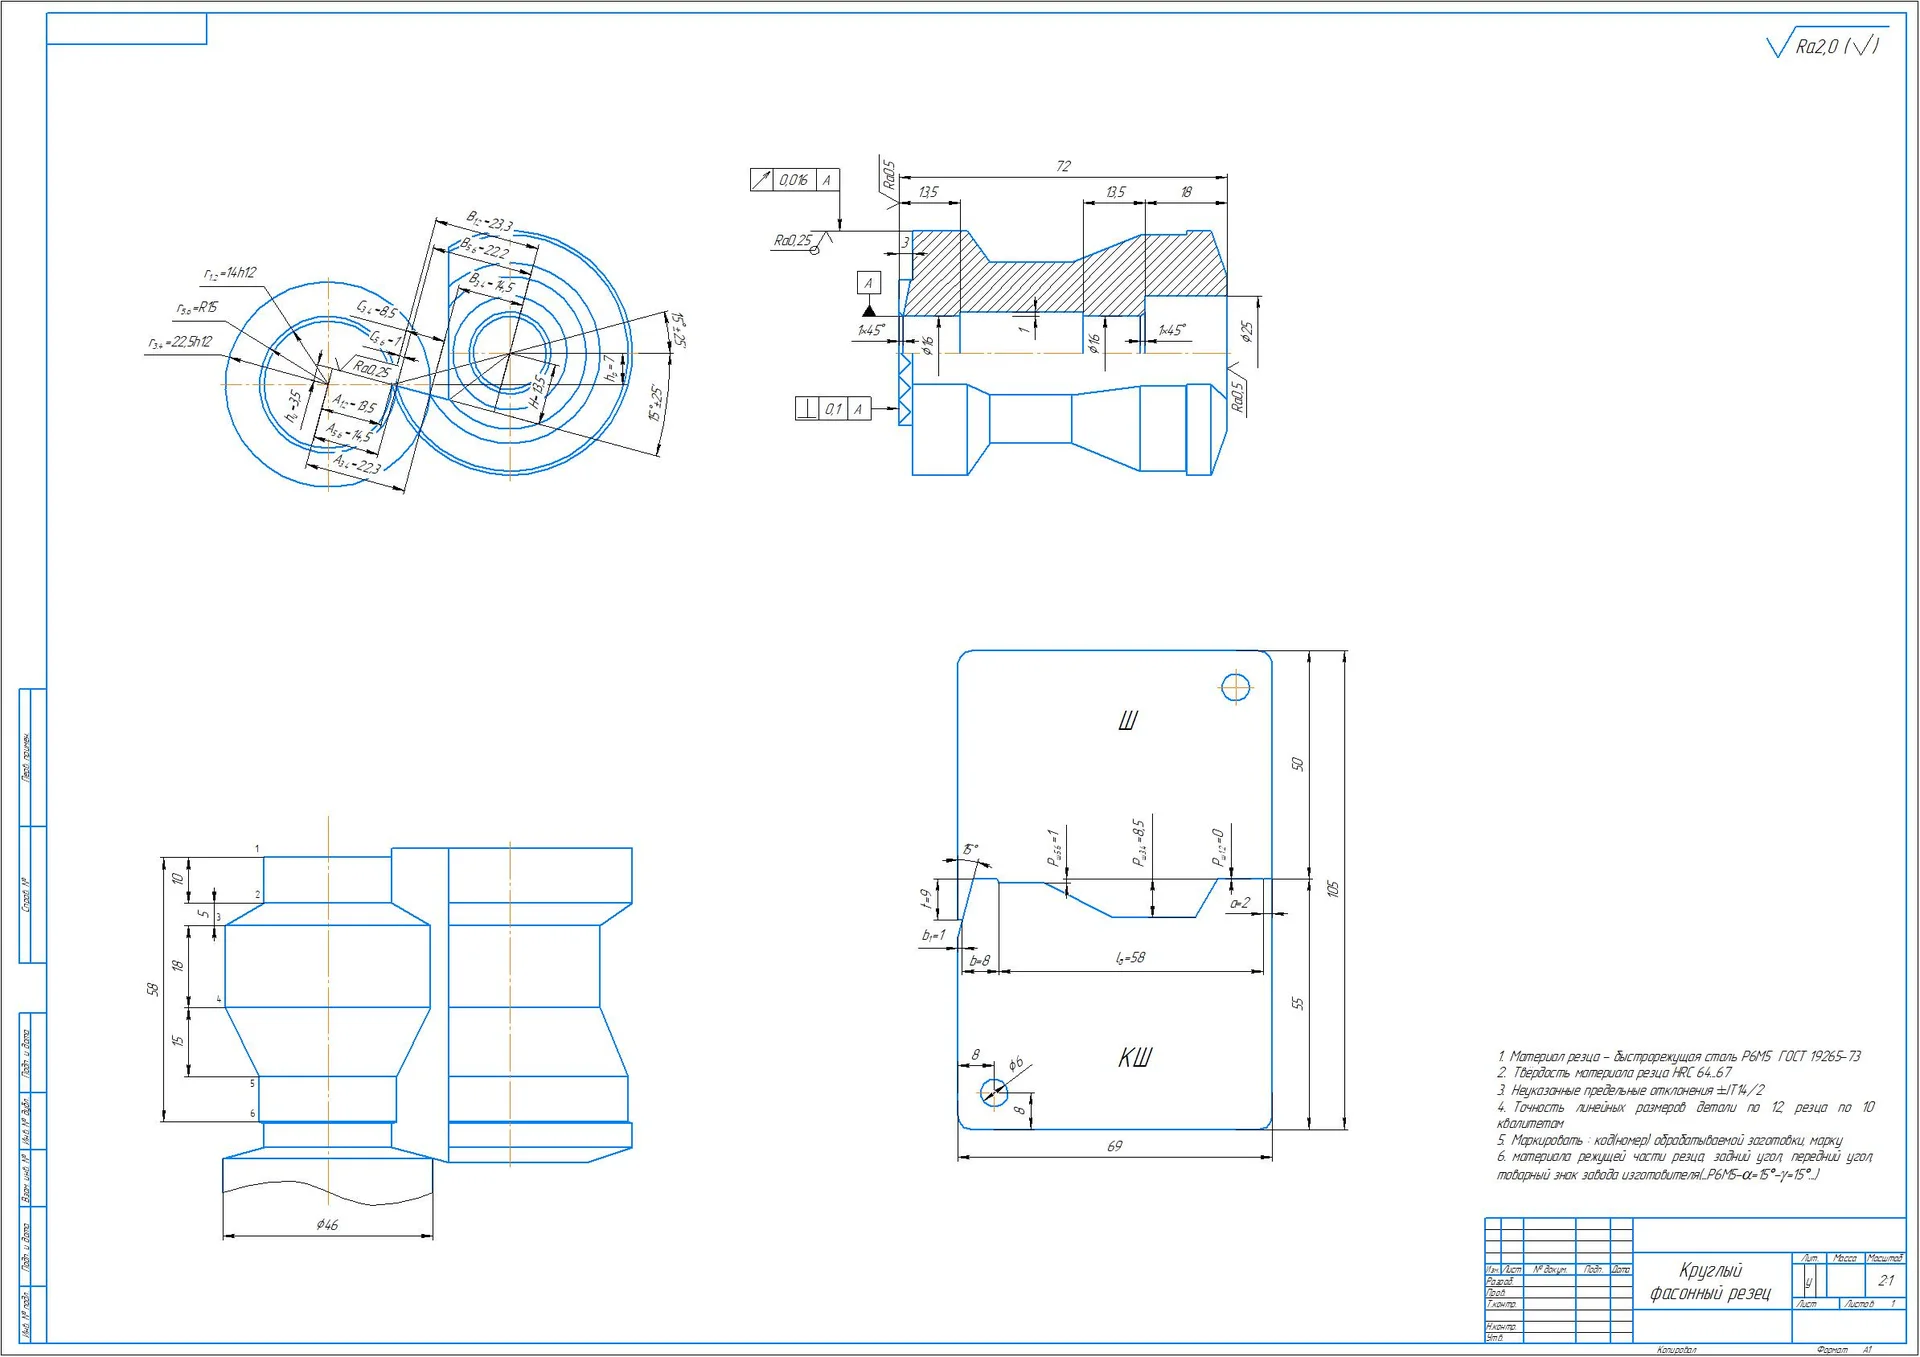
Task: Select the a=2 dimension label
Action: pos(1239,903)
